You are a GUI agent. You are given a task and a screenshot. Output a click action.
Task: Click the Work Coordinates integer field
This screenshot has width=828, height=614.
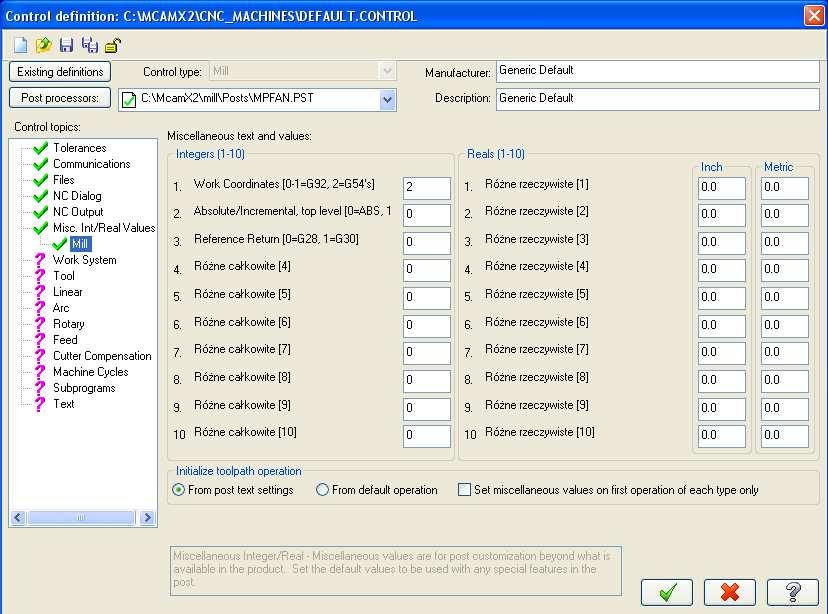(x=427, y=188)
